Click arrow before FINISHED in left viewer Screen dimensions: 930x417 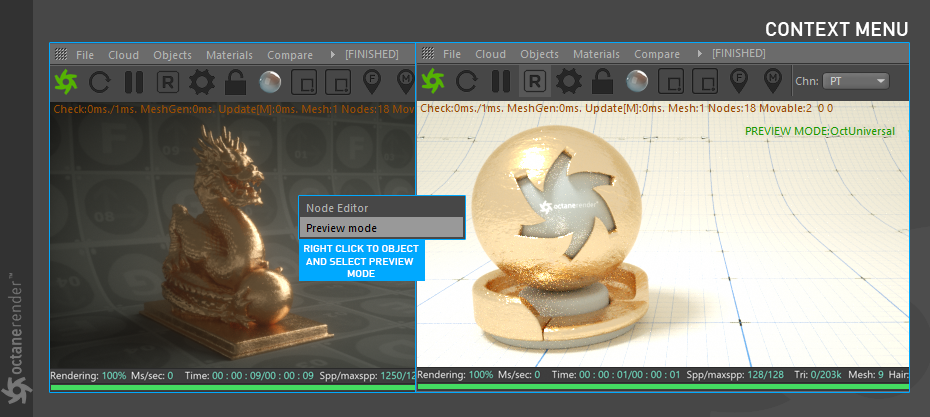tap(333, 55)
